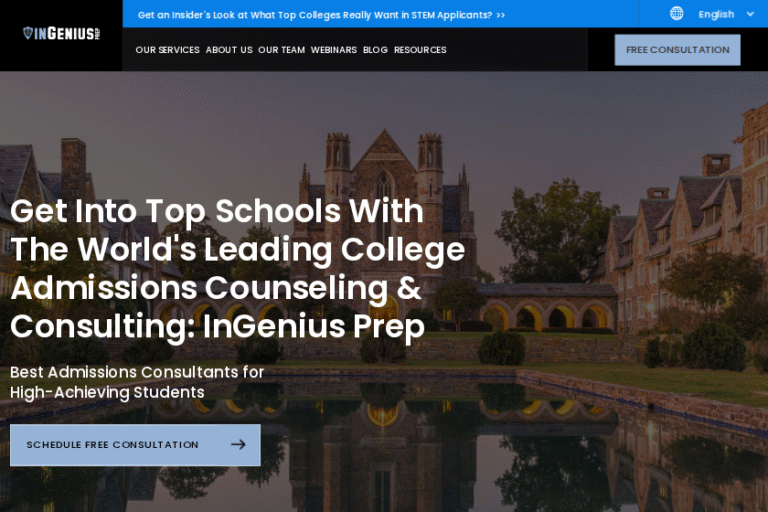The image size is (768, 512).
Task: Go to the About Us page
Action: (x=229, y=50)
